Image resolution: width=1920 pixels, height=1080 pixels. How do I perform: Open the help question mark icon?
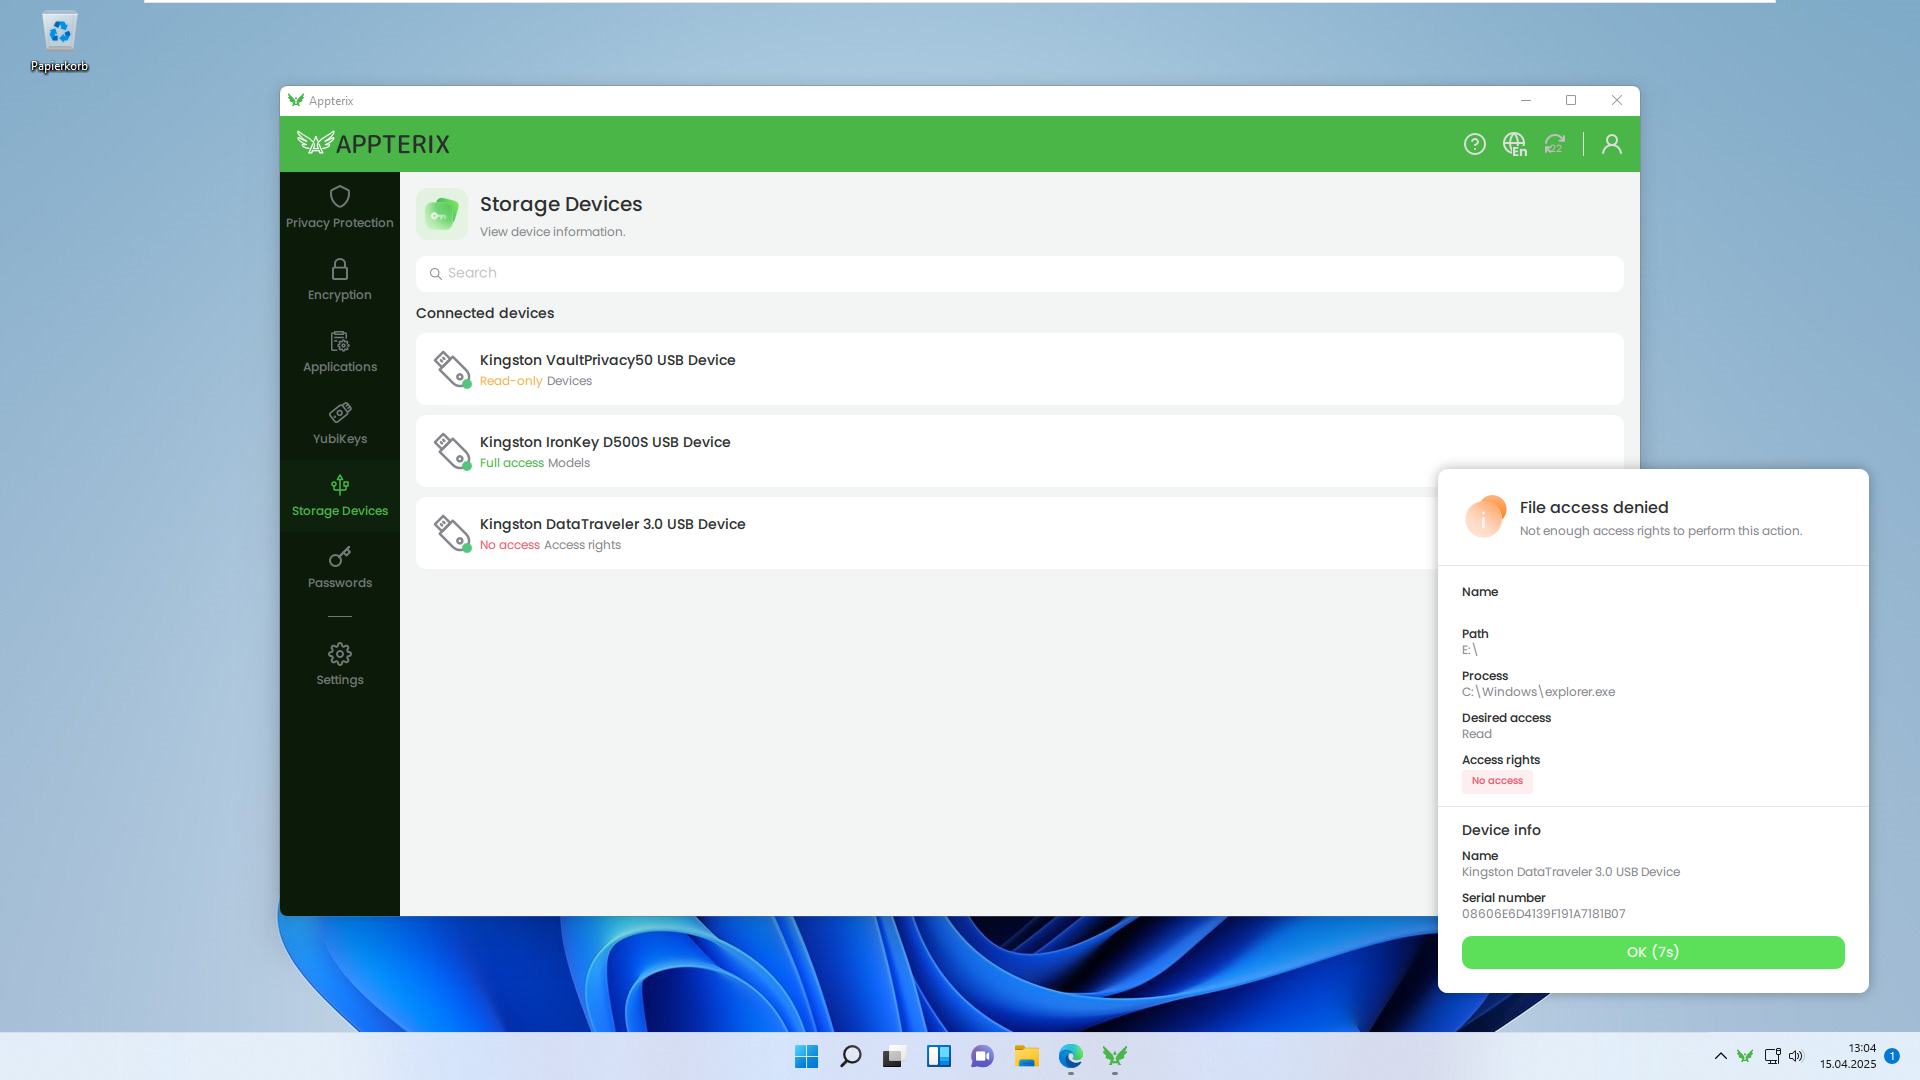1474,144
